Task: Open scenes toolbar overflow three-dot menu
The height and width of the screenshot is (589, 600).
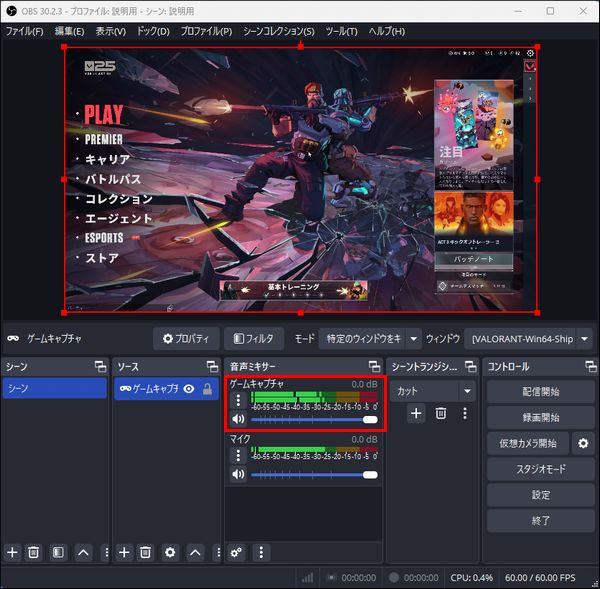Action: coord(106,552)
